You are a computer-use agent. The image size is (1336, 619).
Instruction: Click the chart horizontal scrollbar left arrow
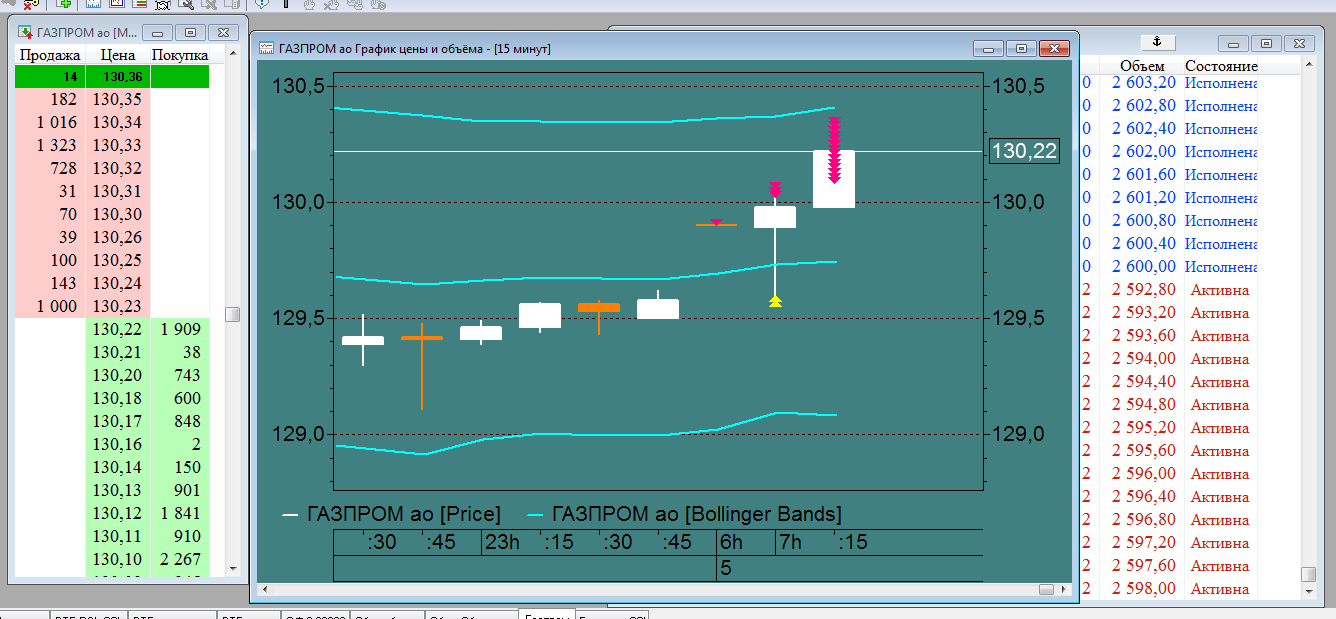266,589
